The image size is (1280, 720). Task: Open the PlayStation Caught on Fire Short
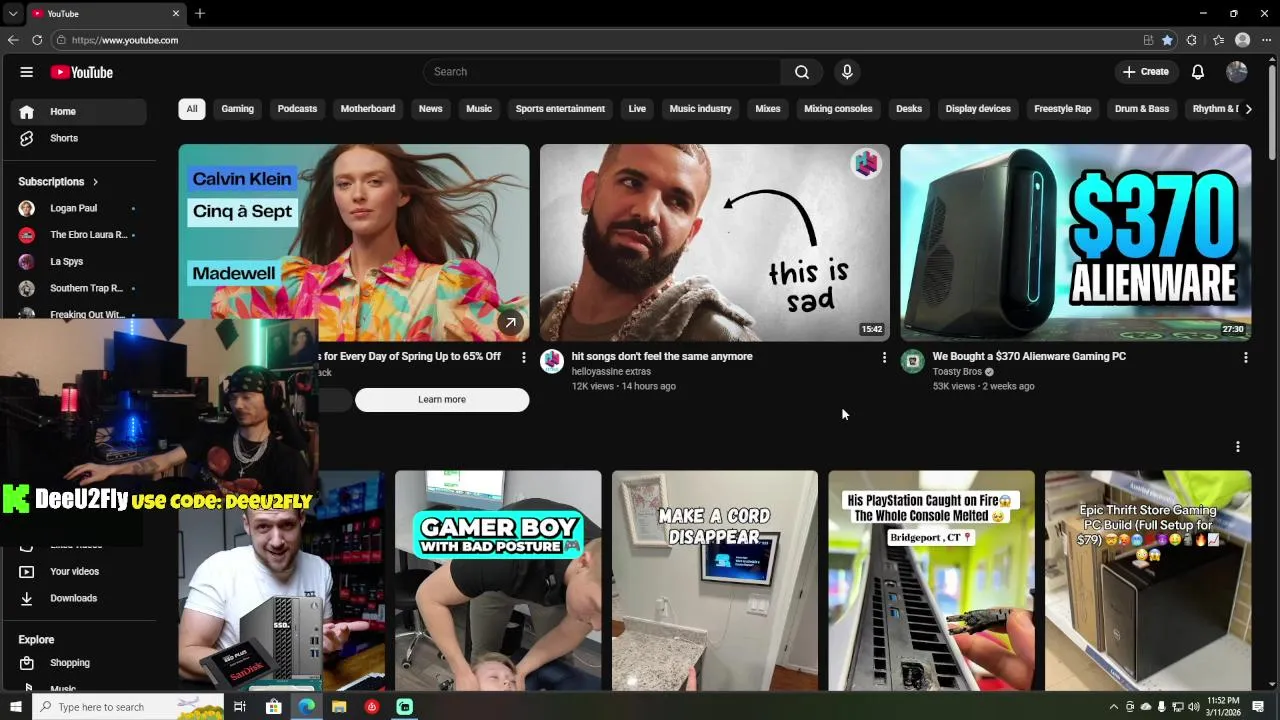pyautogui.click(x=931, y=580)
